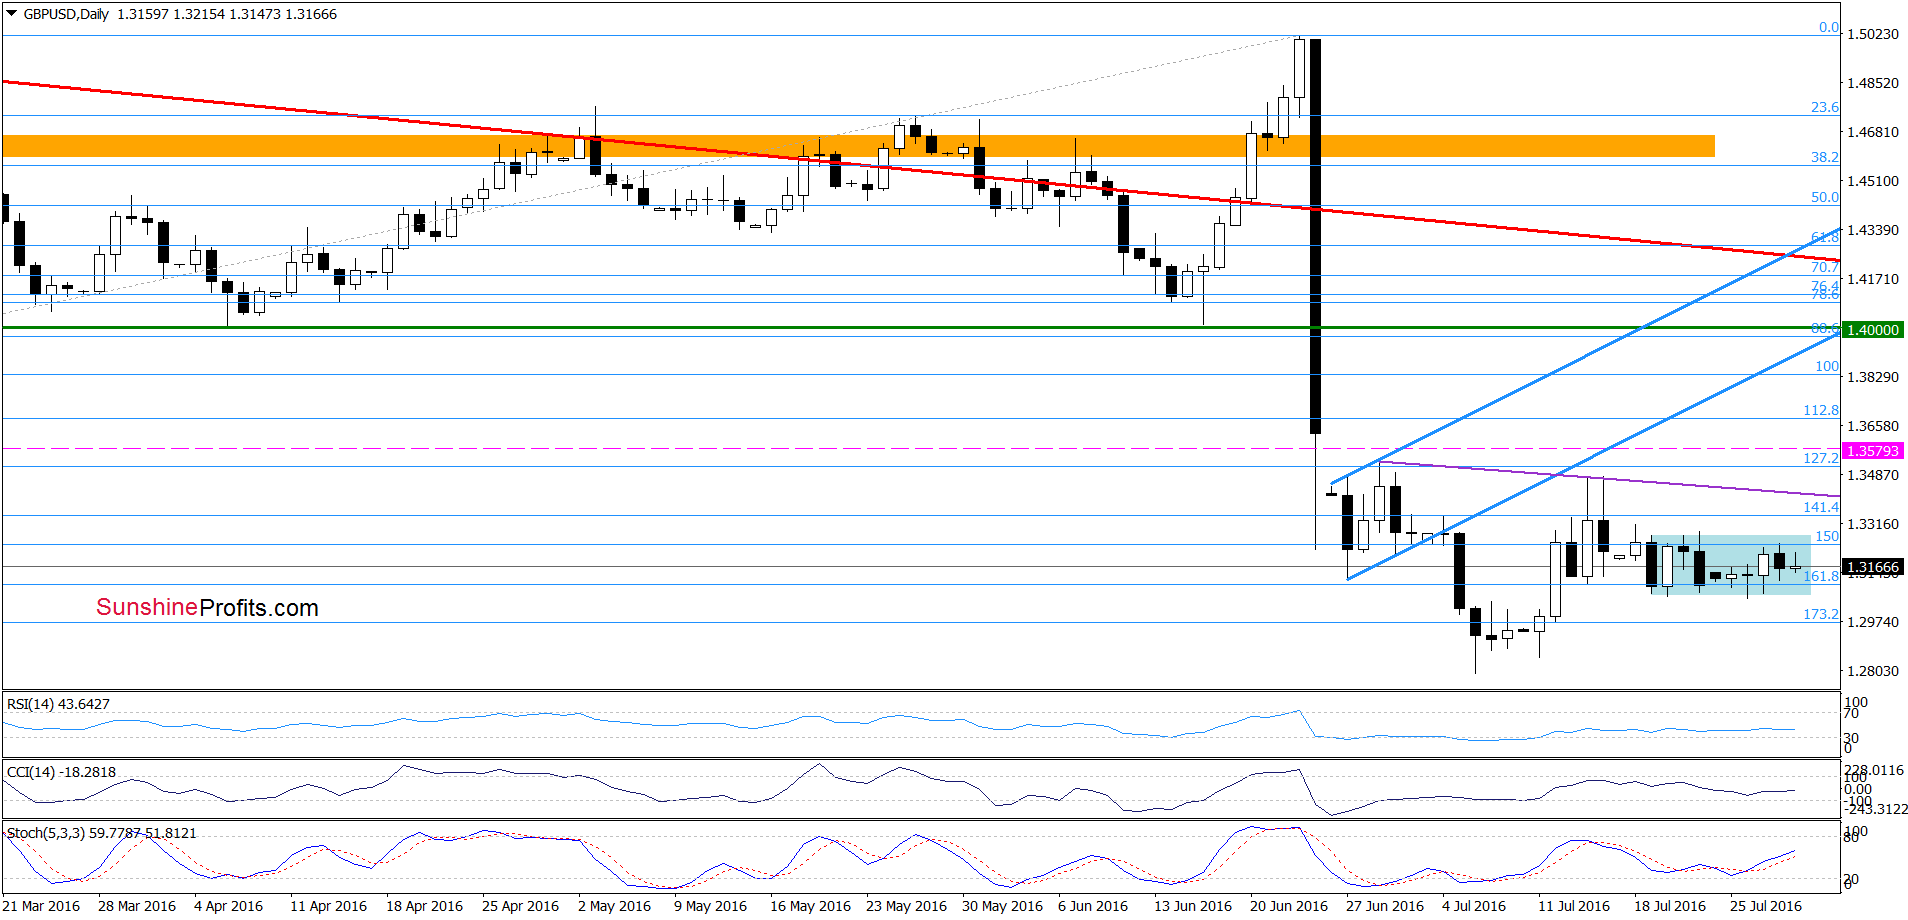
Task: Click the RSI(14) 43.6427 indicator label
Action: coord(58,704)
